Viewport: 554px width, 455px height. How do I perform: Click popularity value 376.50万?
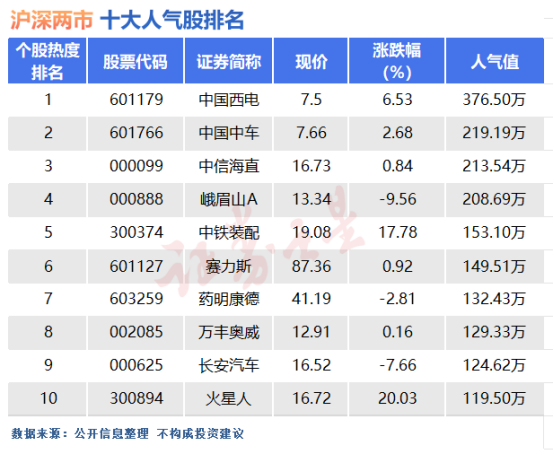pyautogui.click(x=494, y=100)
